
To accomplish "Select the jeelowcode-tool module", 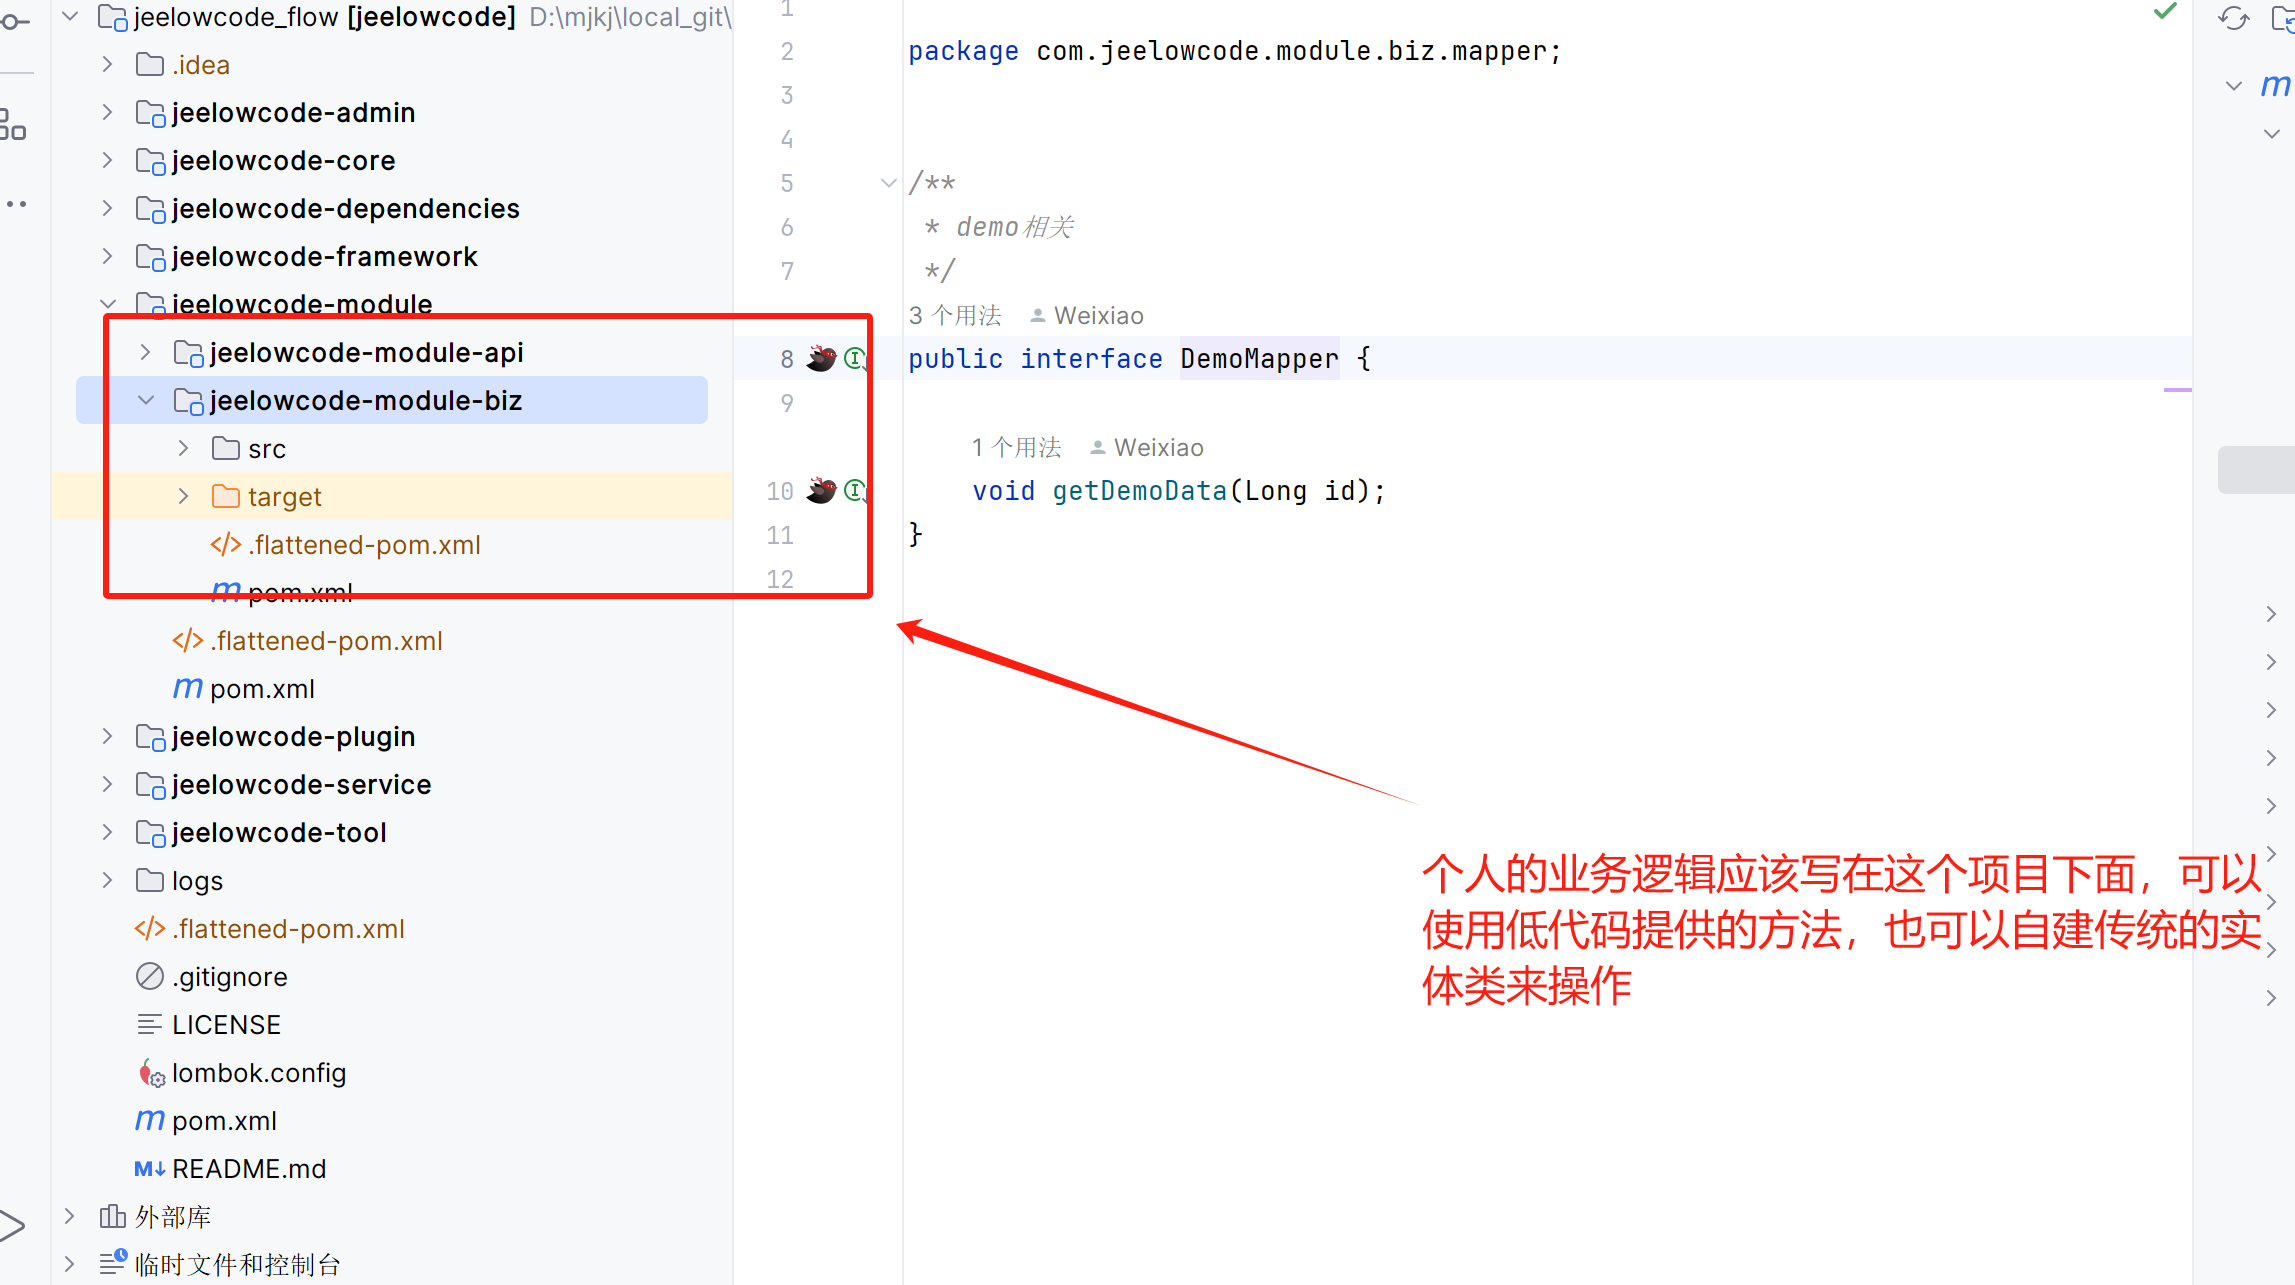I will 279,833.
